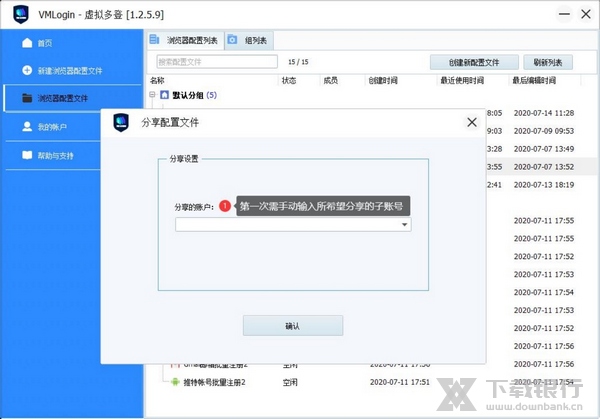Image resolution: width=600 pixels, height=419 pixels.
Task: Click the 2020-07-07 13:49 edit time
Action: (544, 149)
